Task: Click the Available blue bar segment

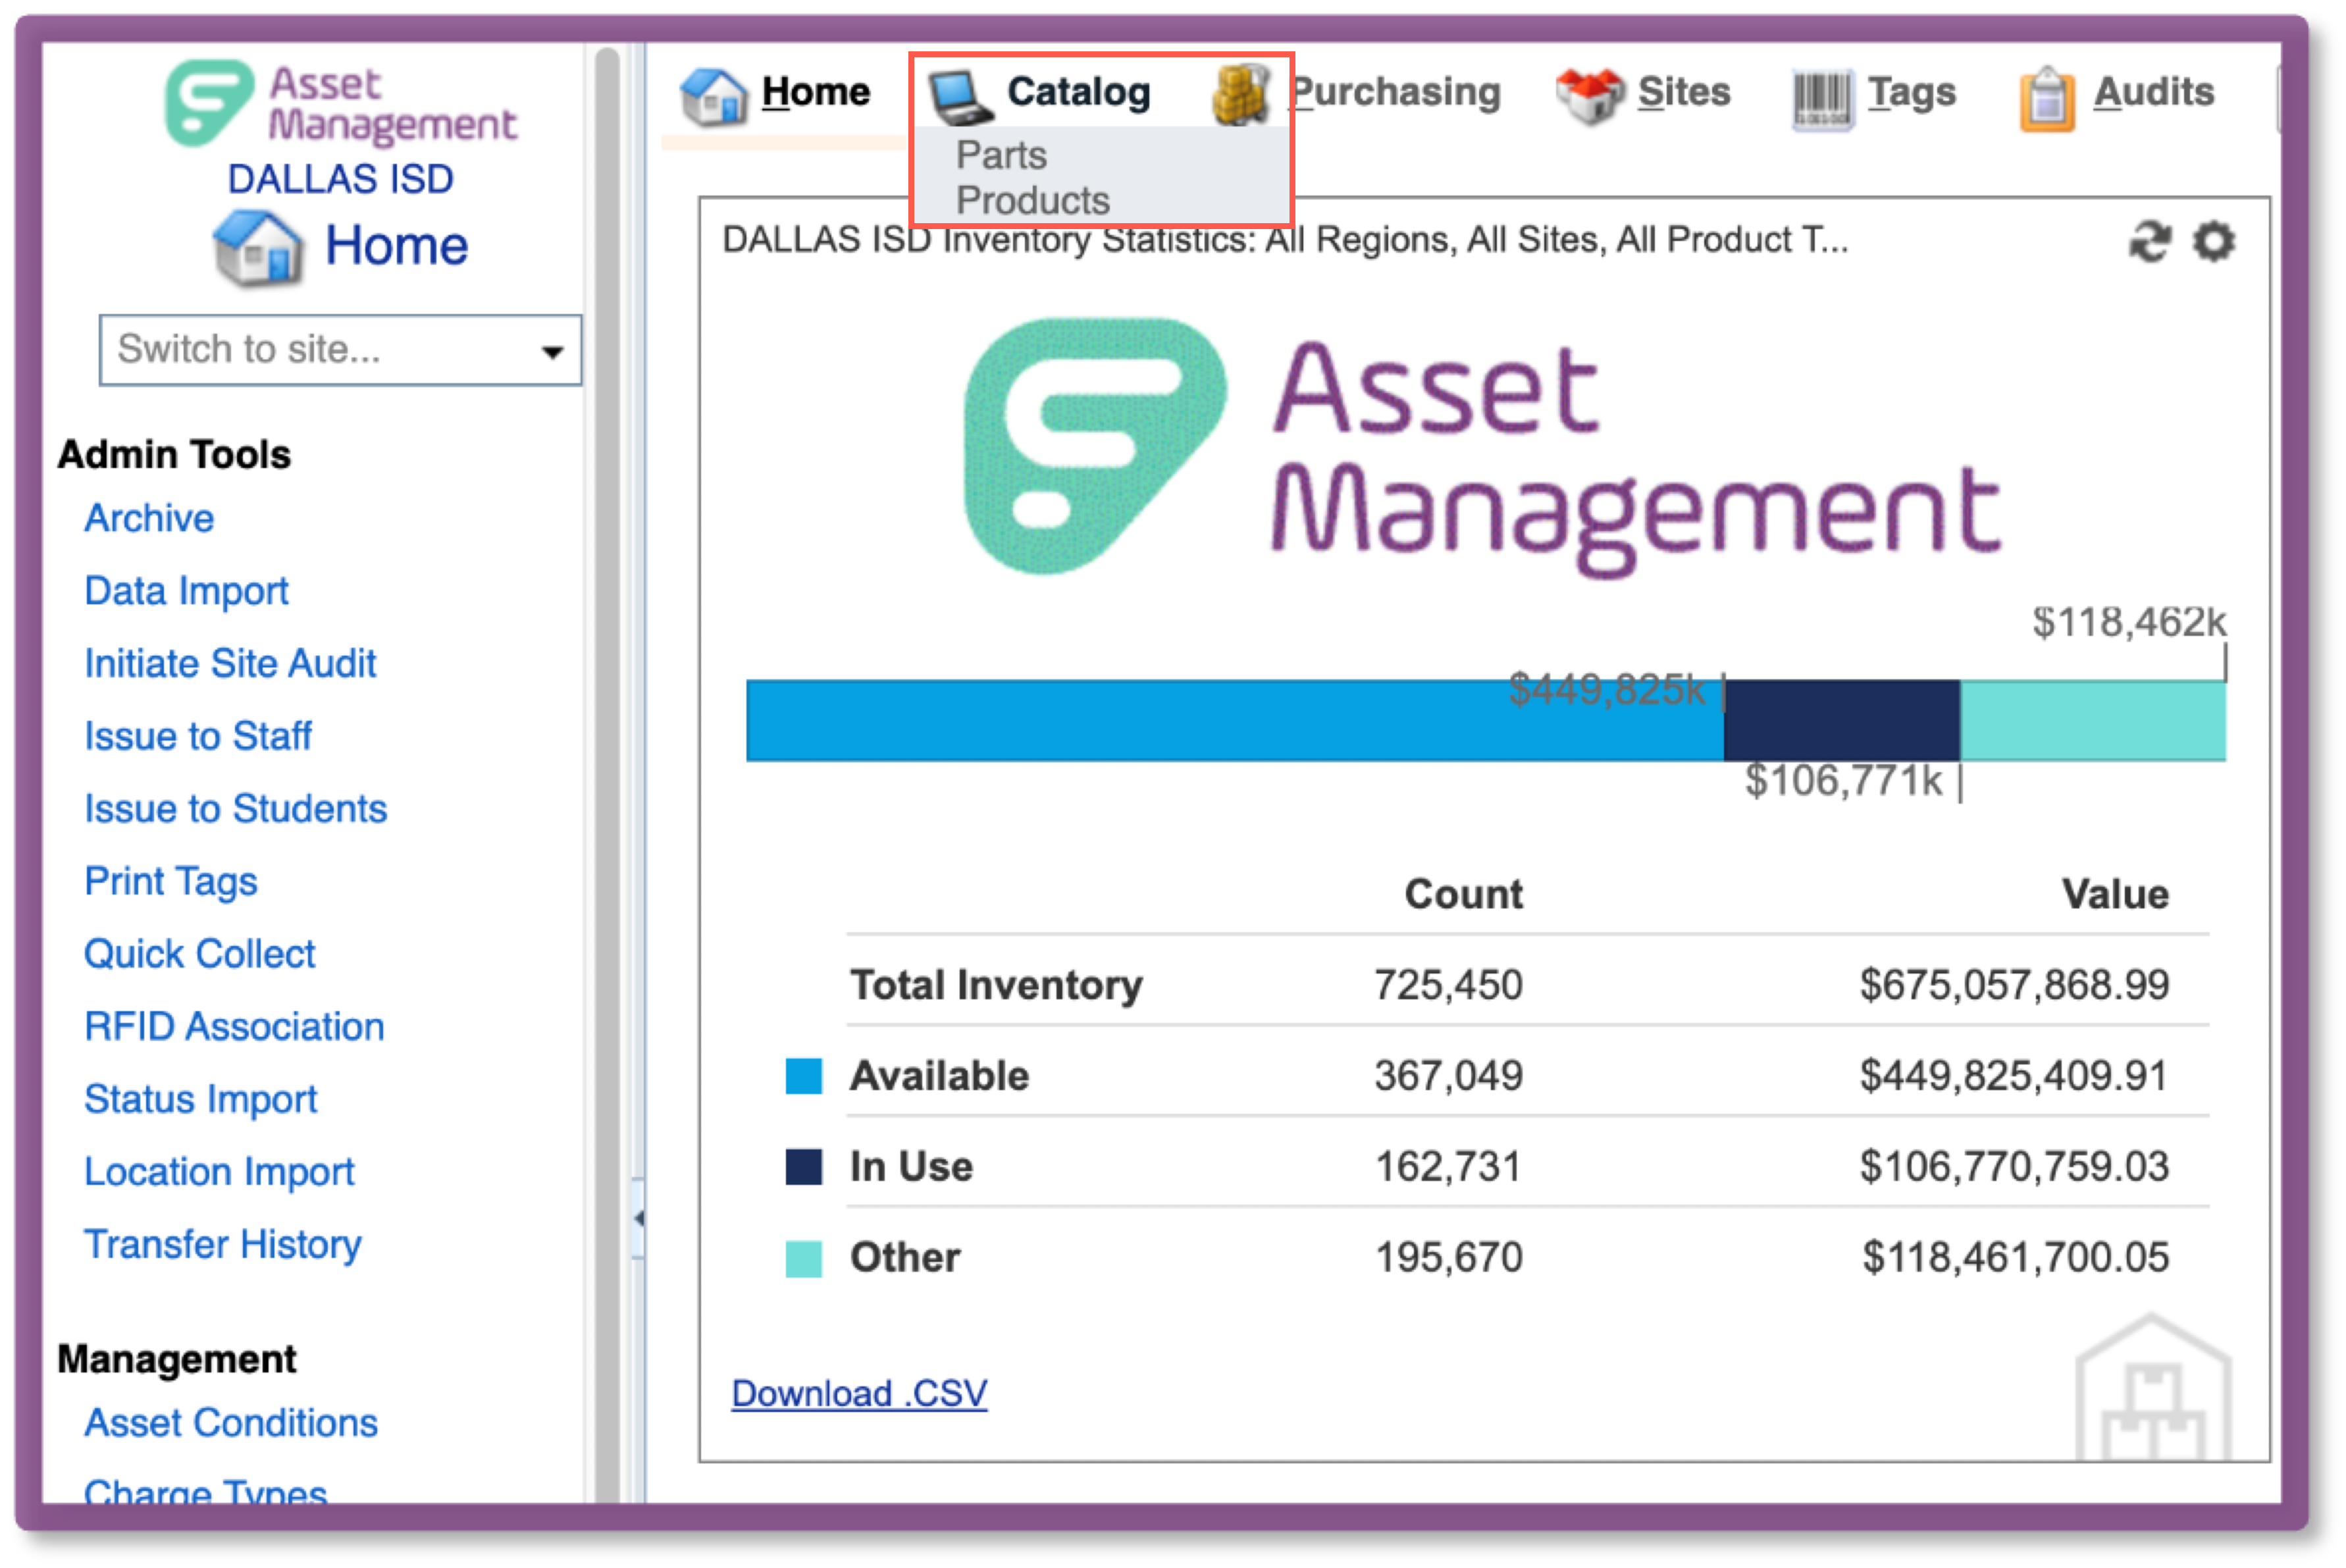Action: (1235, 721)
